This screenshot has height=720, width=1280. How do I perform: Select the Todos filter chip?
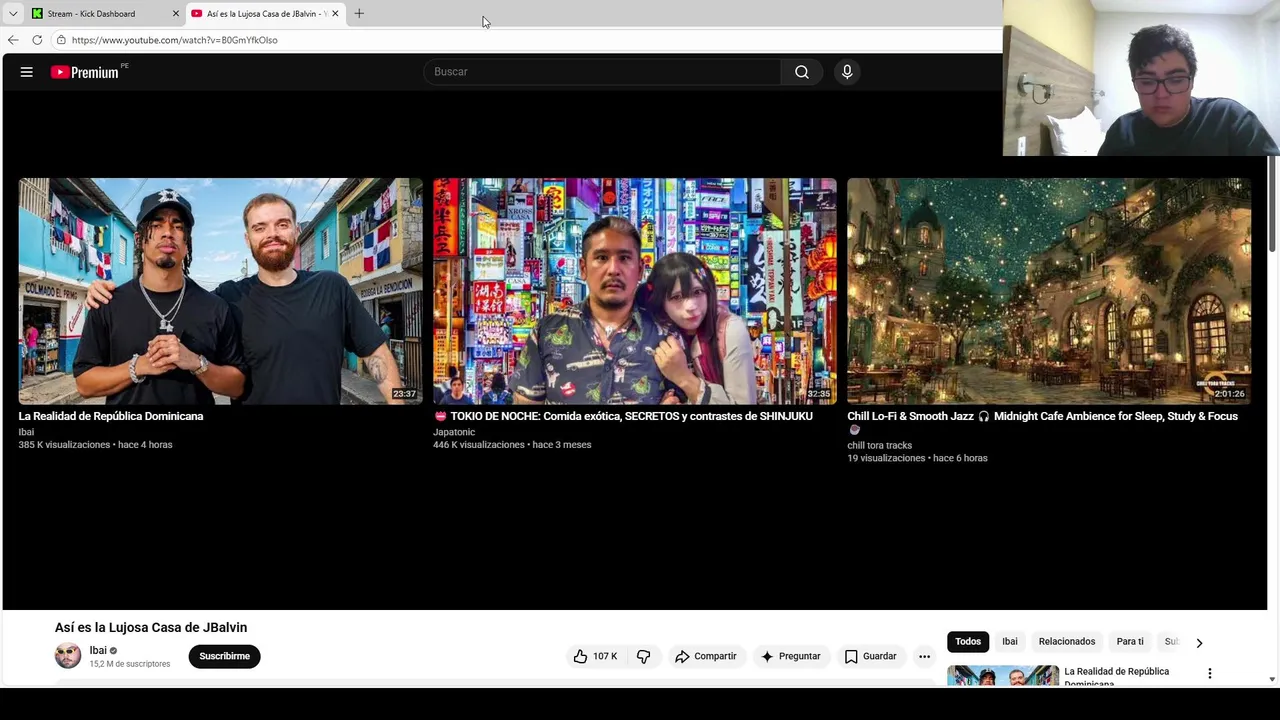click(x=968, y=641)
